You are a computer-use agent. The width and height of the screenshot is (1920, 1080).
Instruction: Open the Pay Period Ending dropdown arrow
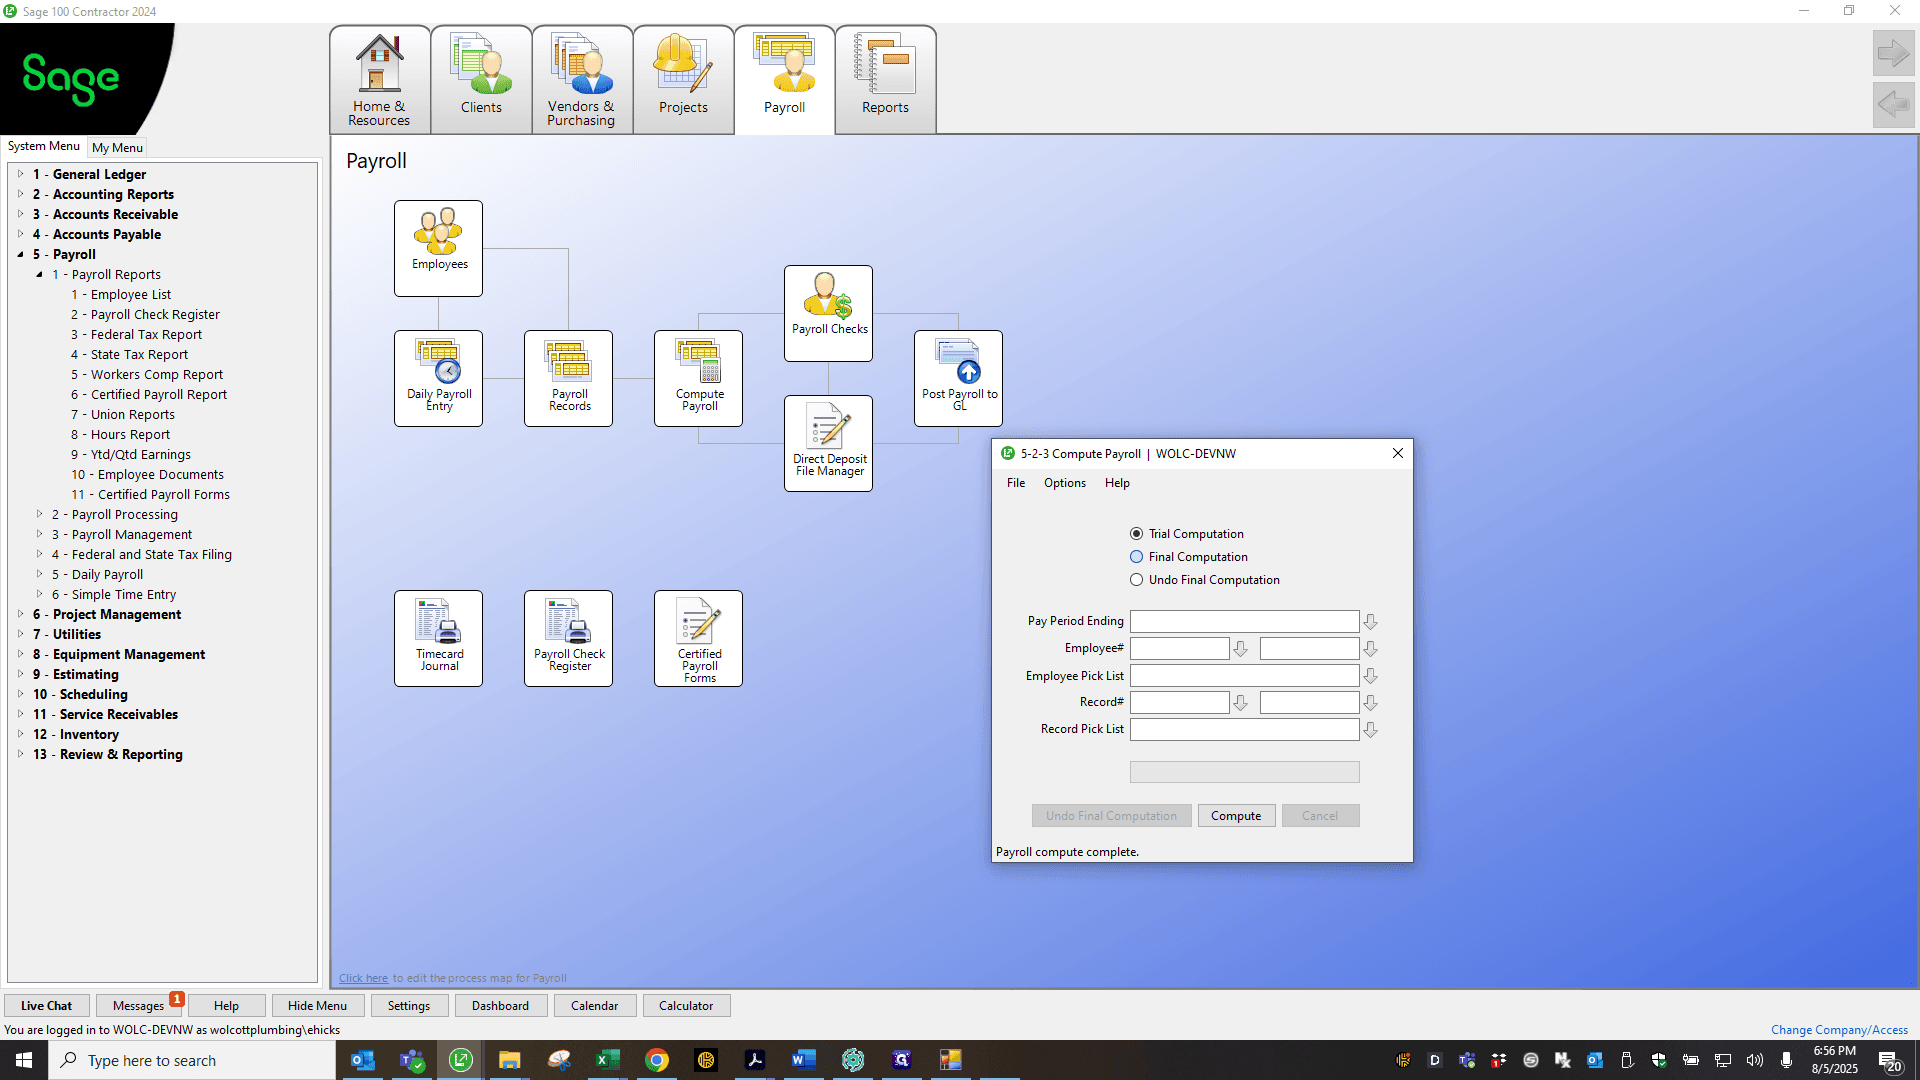(x=1370, y=622)
